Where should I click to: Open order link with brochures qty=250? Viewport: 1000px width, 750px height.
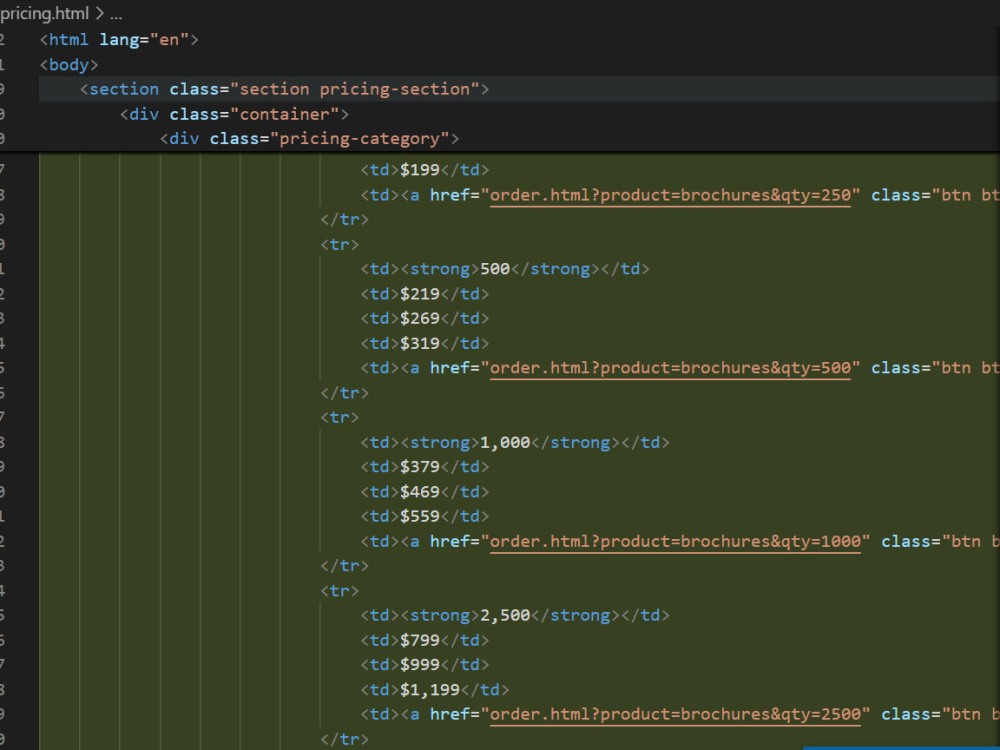pos(670,195)
